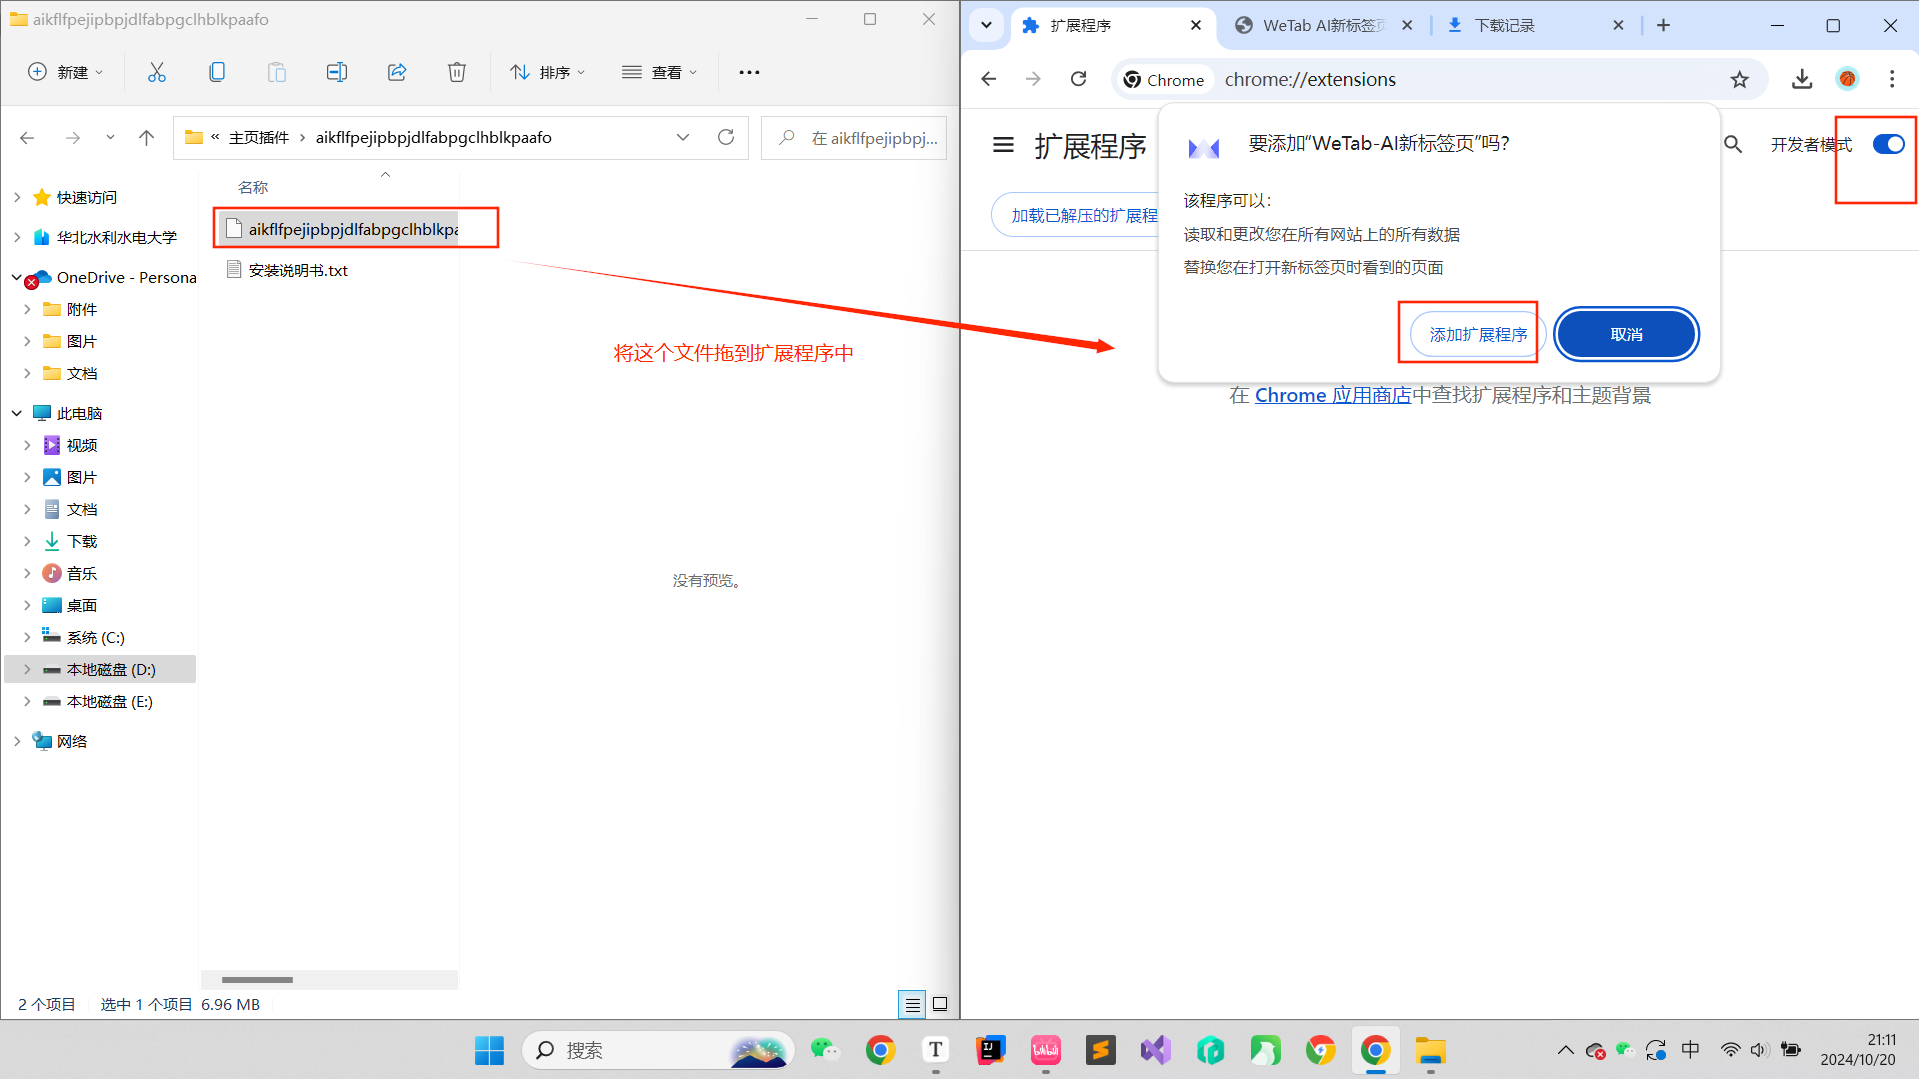Click the Windows taskbar search box
The height and width of the screenshot is (1079, 1919).
(x=658, y=1050)
